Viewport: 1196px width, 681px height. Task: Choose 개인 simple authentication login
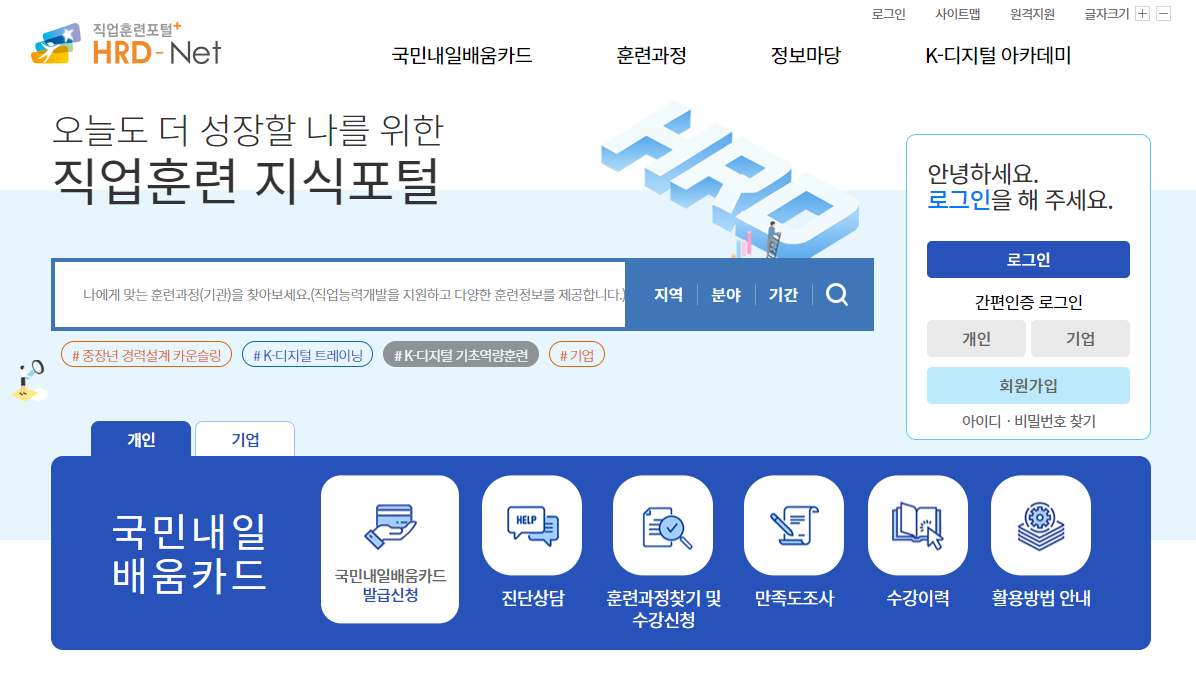click(x=976, y=339)
